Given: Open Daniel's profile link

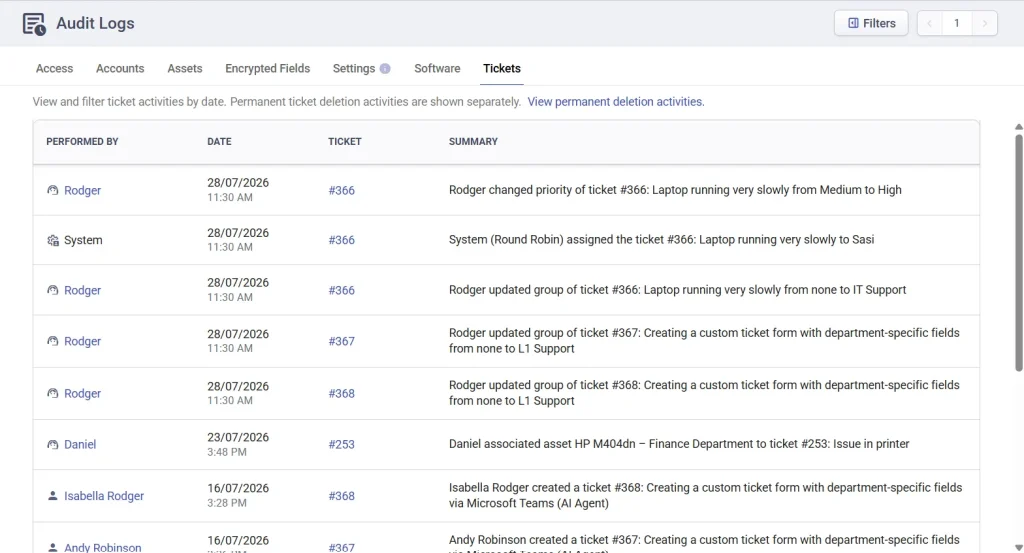Looking at the screenshot, I should (x=80, y=445).
